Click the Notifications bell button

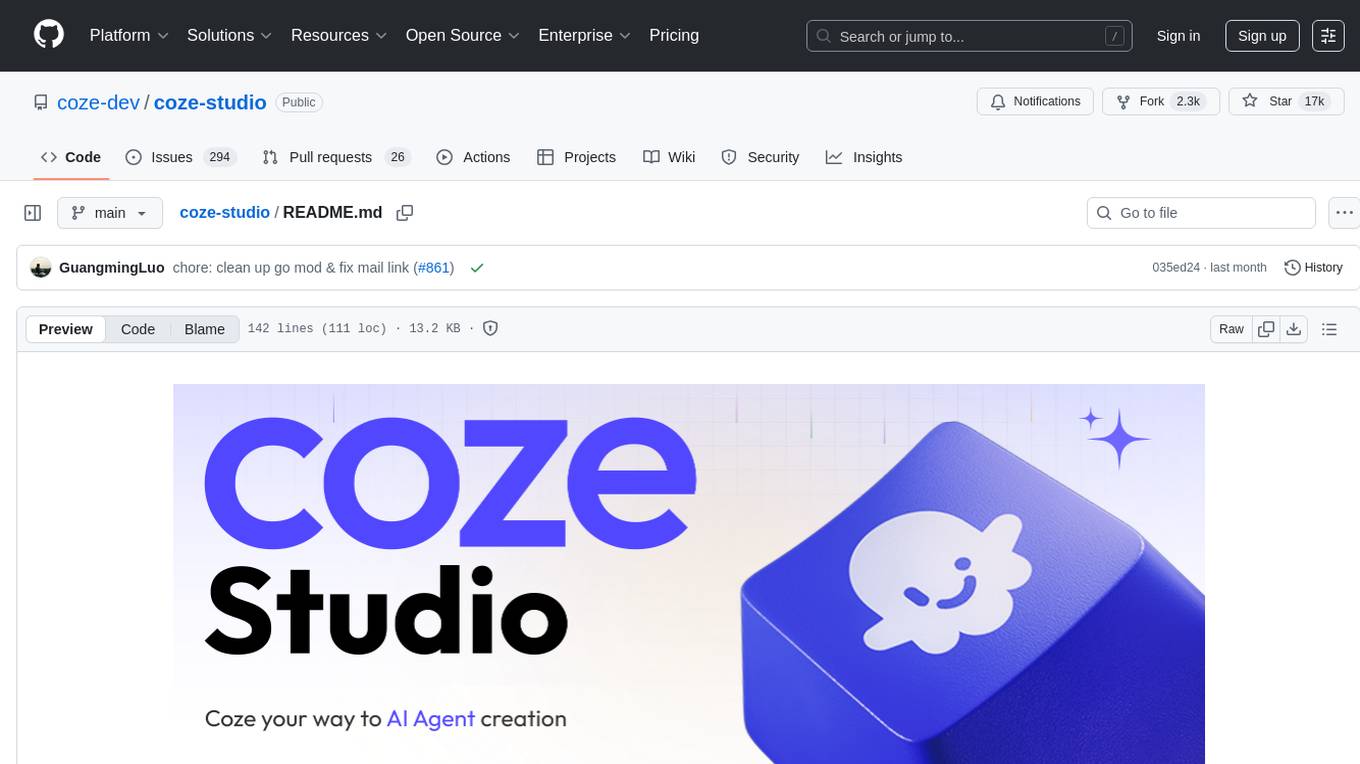[x=1035, y=102]
